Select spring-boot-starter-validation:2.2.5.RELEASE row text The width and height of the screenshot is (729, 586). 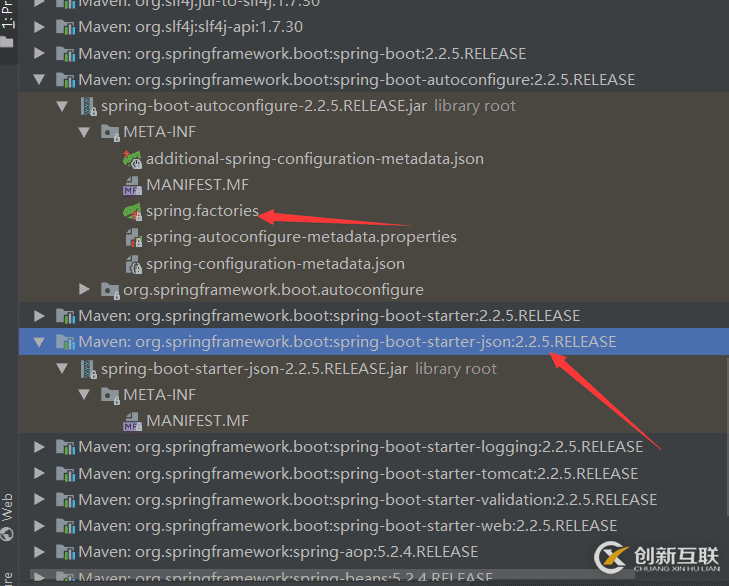[368, 499]
